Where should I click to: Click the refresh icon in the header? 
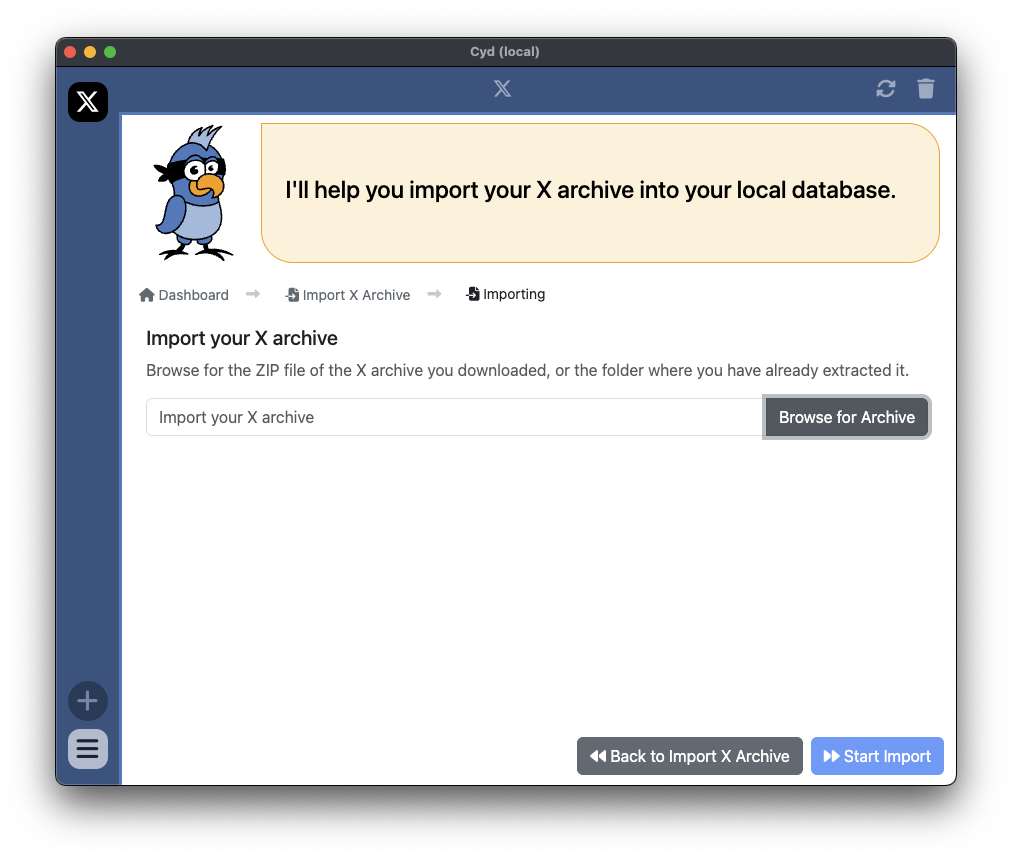[885, 89]
